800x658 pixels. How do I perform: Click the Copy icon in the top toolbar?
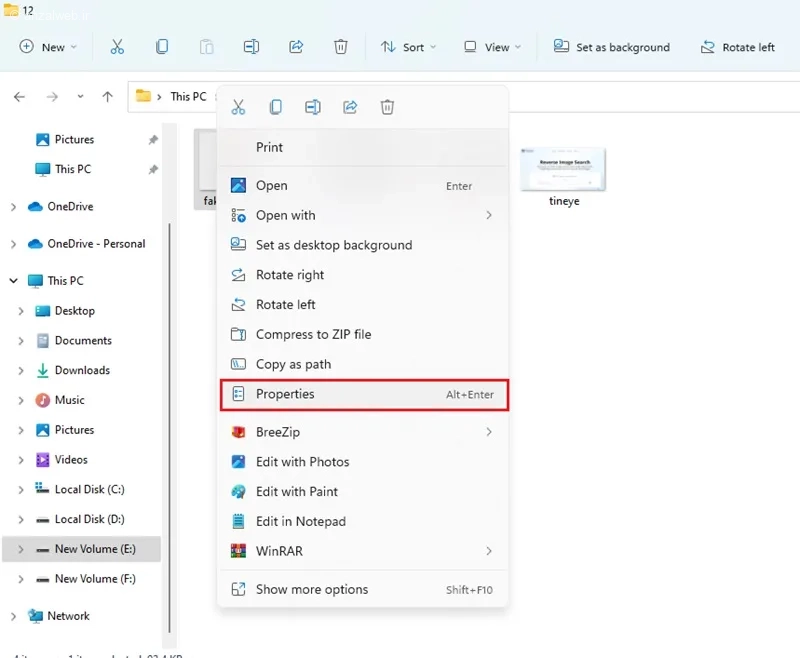pyautogui.click(x=162, y=47)
